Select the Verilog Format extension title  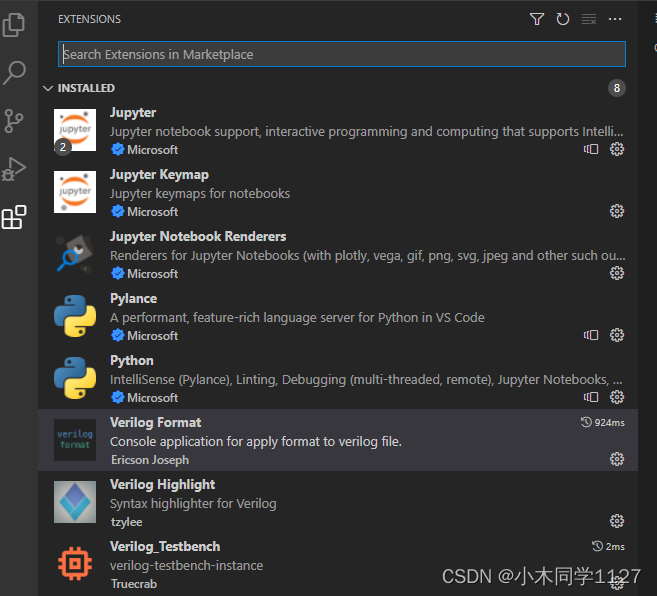[155, 422]
